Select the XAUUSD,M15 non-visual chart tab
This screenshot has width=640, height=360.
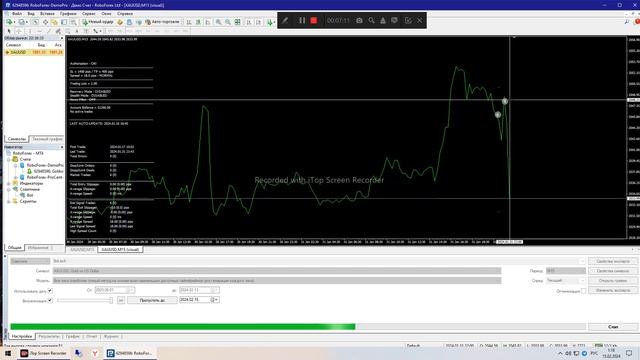click(82, 249)
